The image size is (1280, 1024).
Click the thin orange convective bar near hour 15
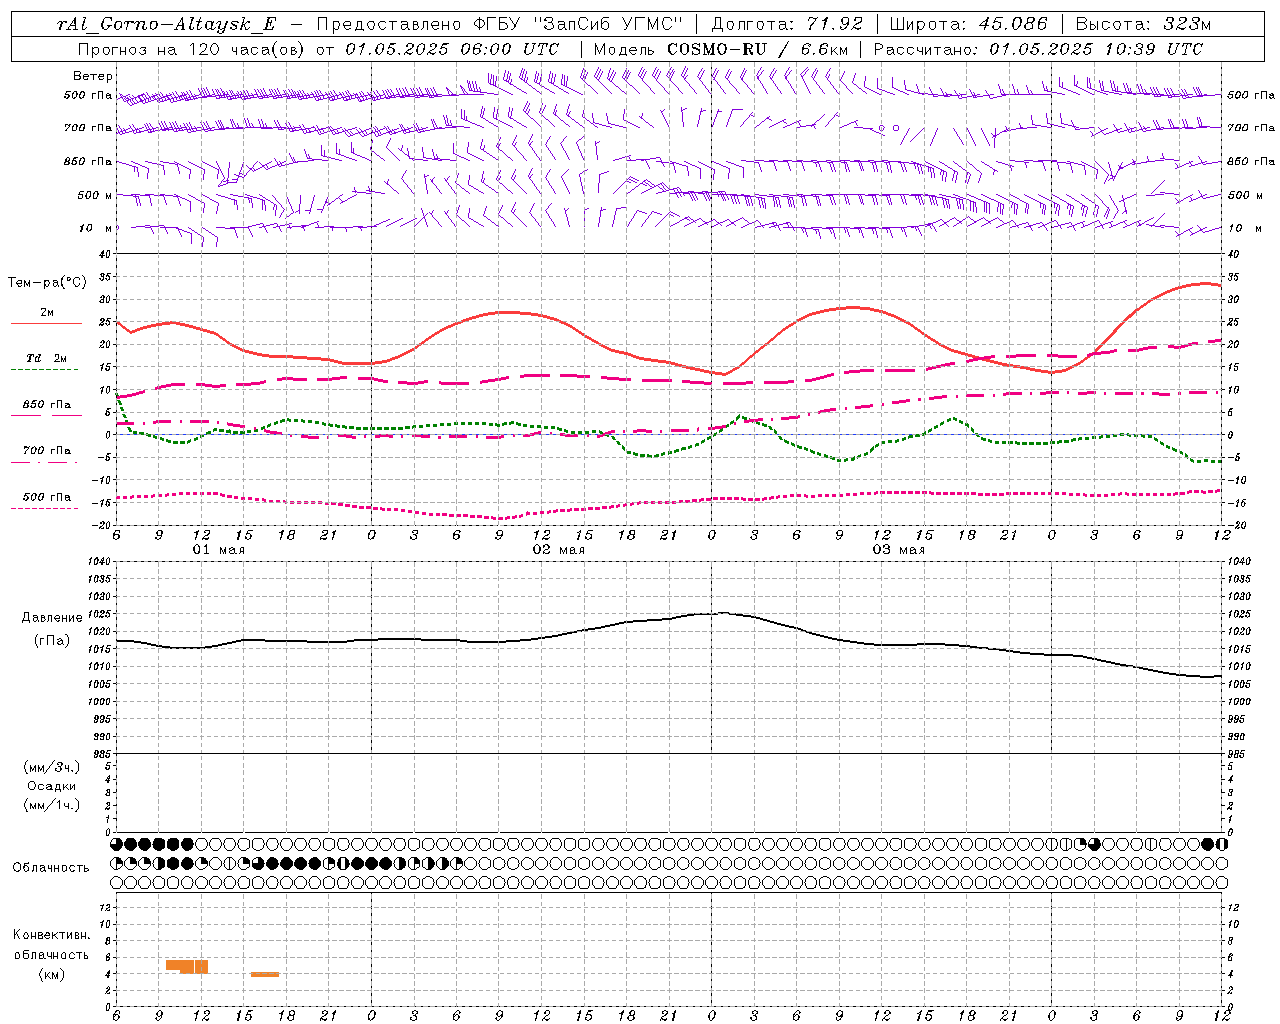click(x=265, y=974)
